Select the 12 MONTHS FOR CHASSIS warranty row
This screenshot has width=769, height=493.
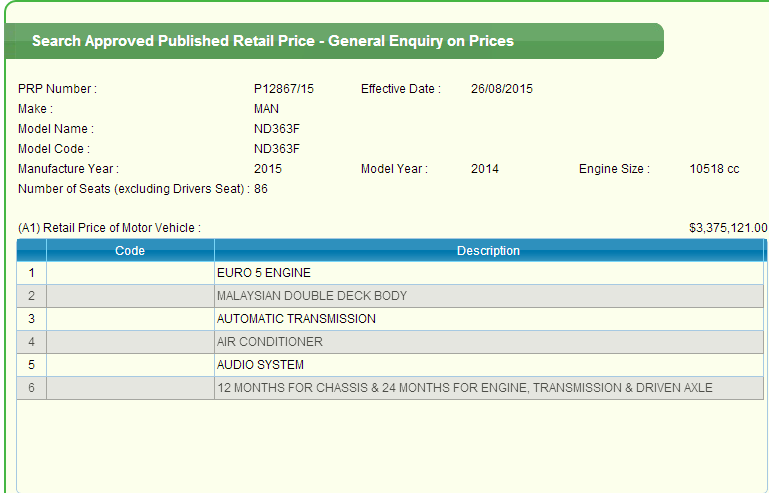[390, 388]
